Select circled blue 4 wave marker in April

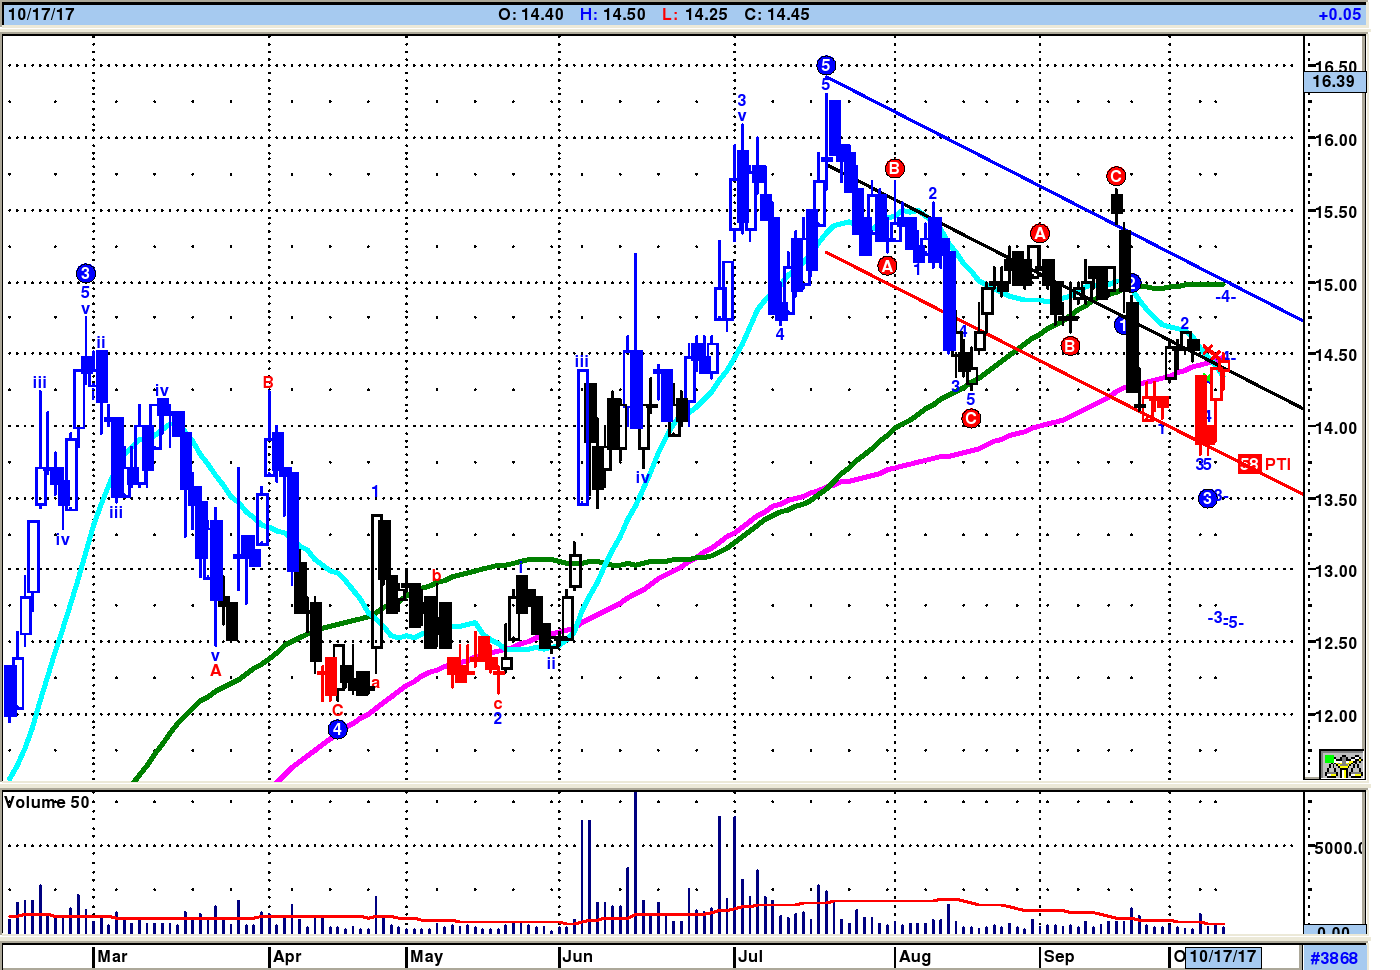(338, 729)
